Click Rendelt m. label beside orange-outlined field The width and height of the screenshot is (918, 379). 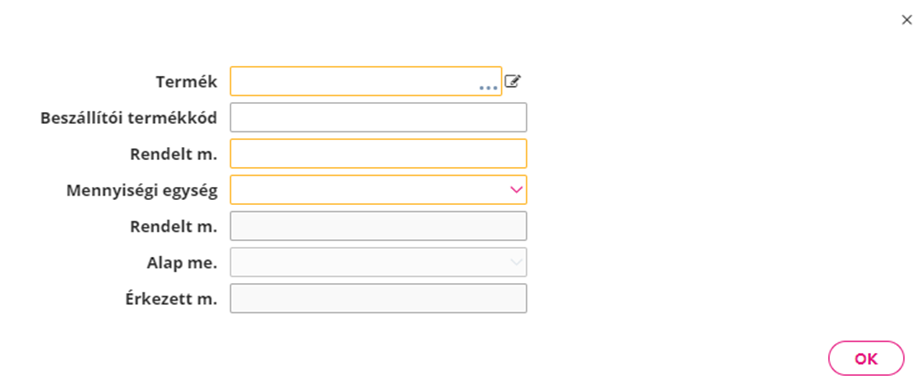tap(173, 155)
